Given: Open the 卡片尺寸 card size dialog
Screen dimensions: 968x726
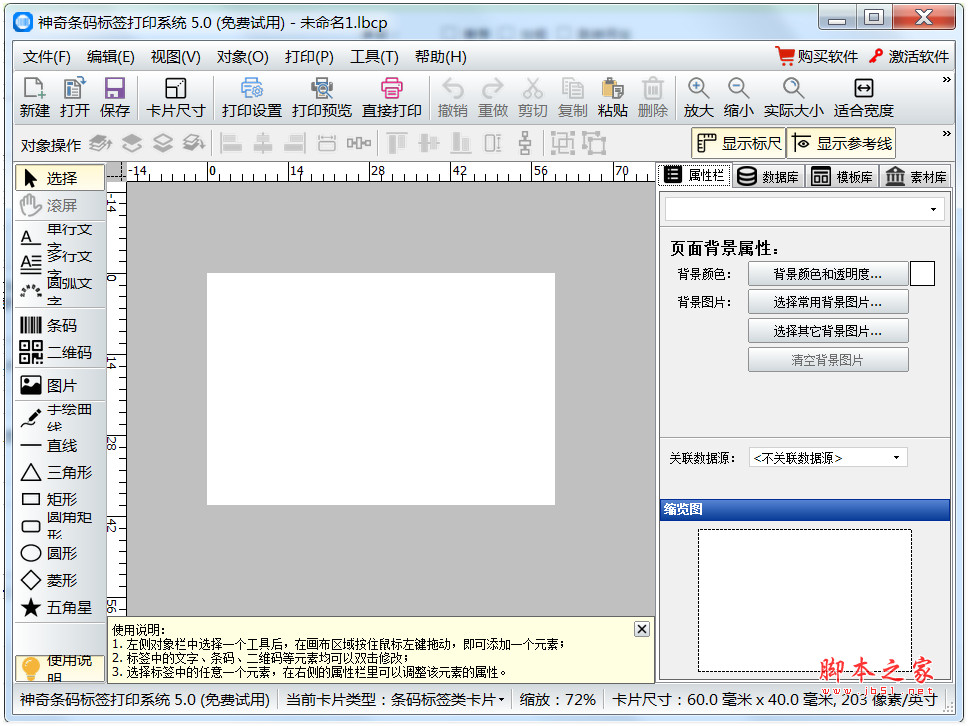Looking at the screenshot, I should (175, 97).
